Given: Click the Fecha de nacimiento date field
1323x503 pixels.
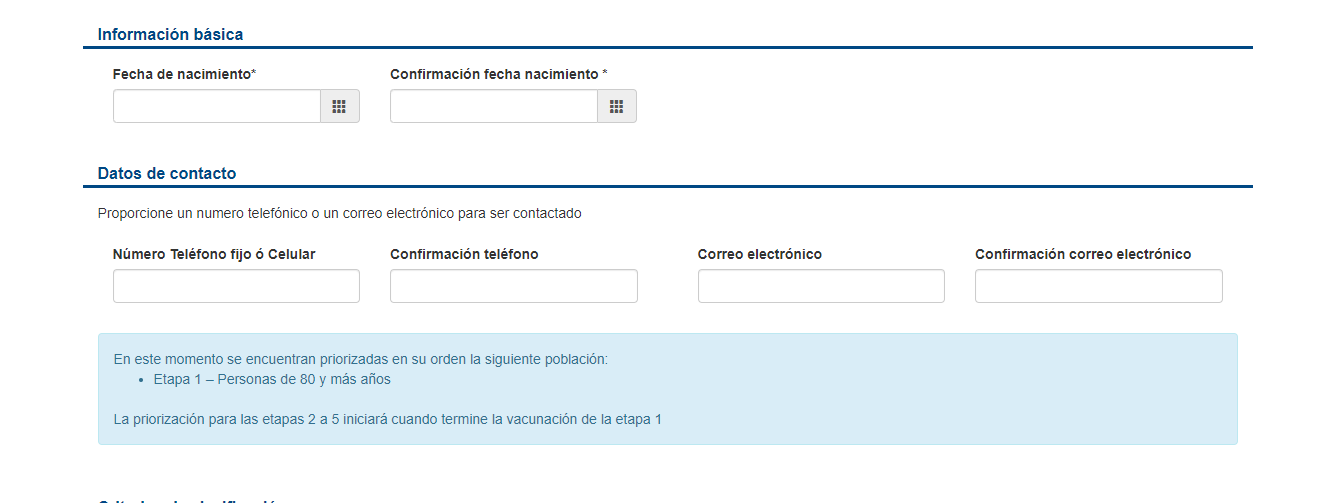Looking at the screenshot, I should tap(216, 106).
